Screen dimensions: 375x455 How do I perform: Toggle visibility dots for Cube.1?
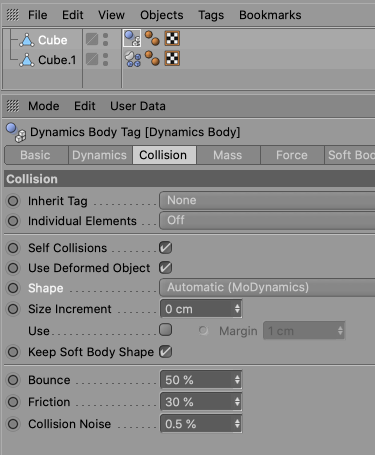click(x=105, y=60)
